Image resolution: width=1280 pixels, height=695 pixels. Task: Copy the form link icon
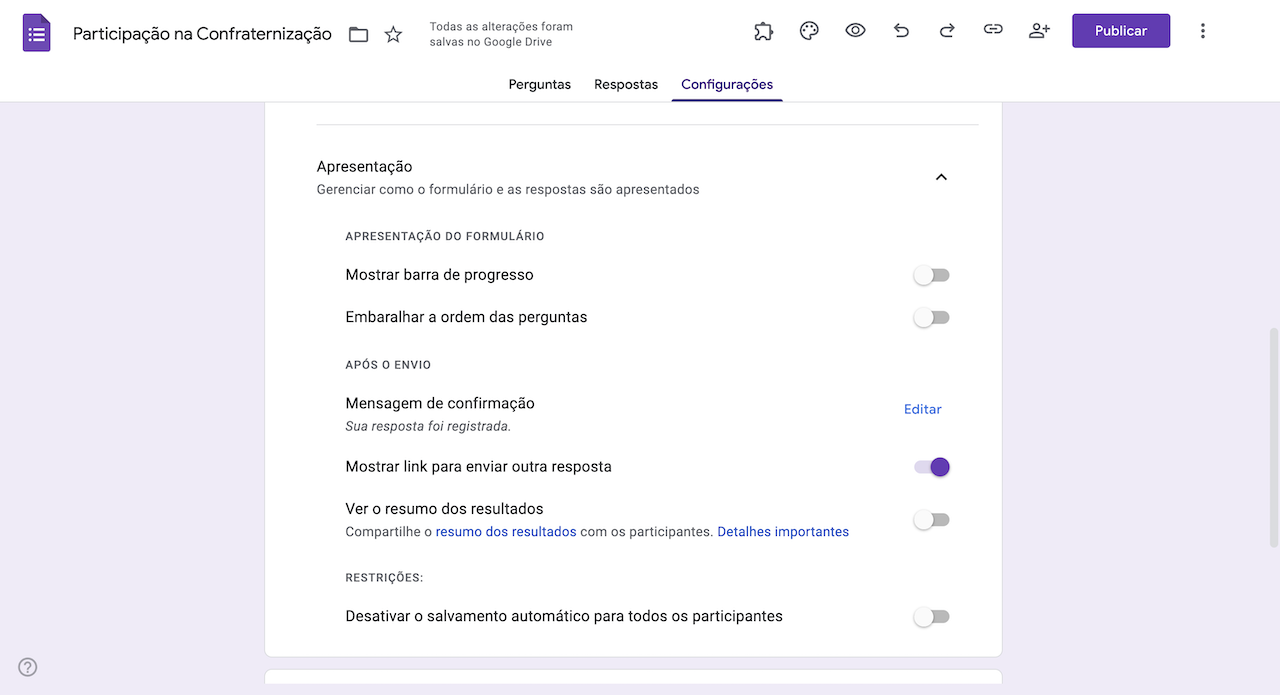click(993, 30)
